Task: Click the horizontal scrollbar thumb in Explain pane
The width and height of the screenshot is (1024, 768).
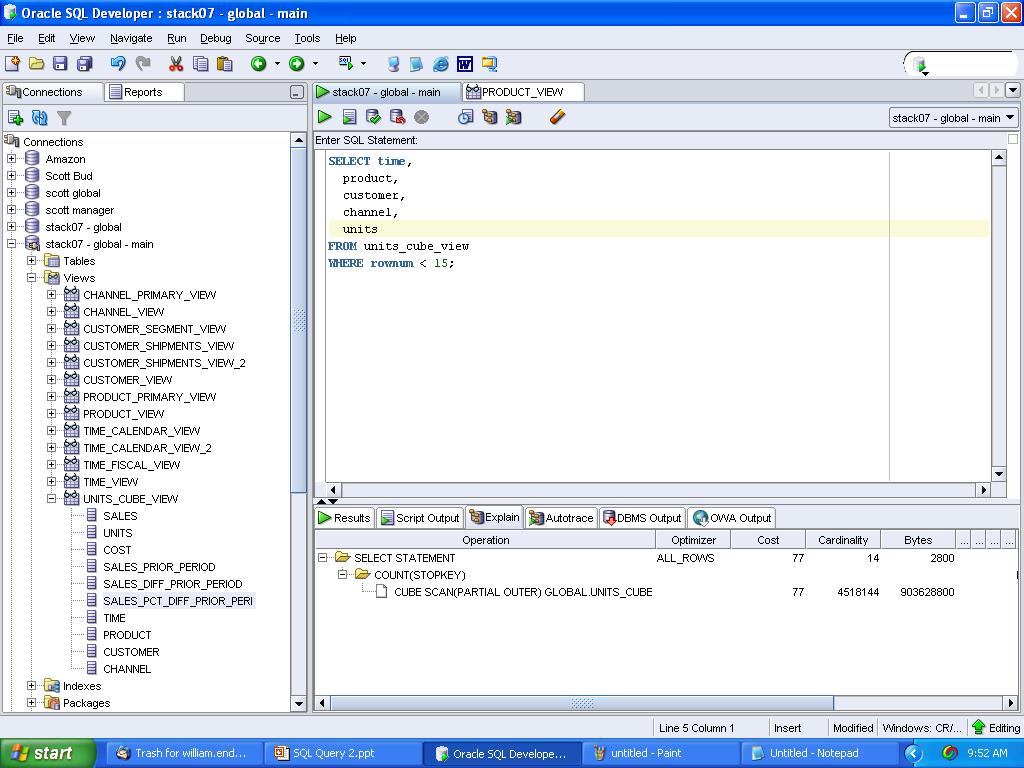Action: click(x=583, y=703)
